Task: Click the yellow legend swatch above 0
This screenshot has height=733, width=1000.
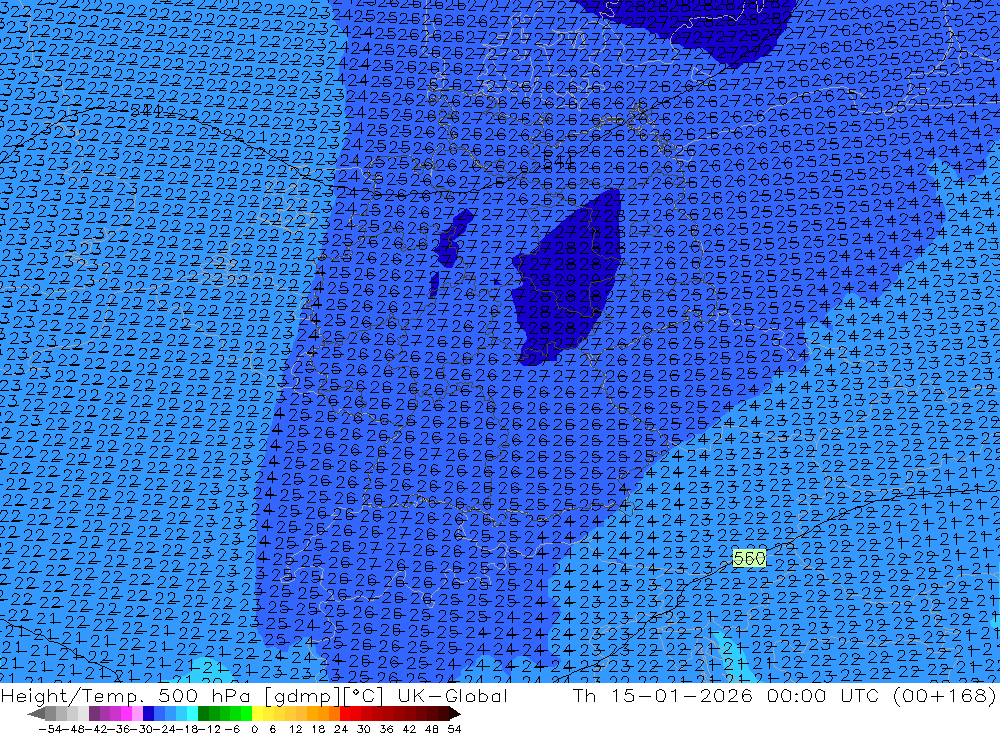Action: tap(258, 714)
